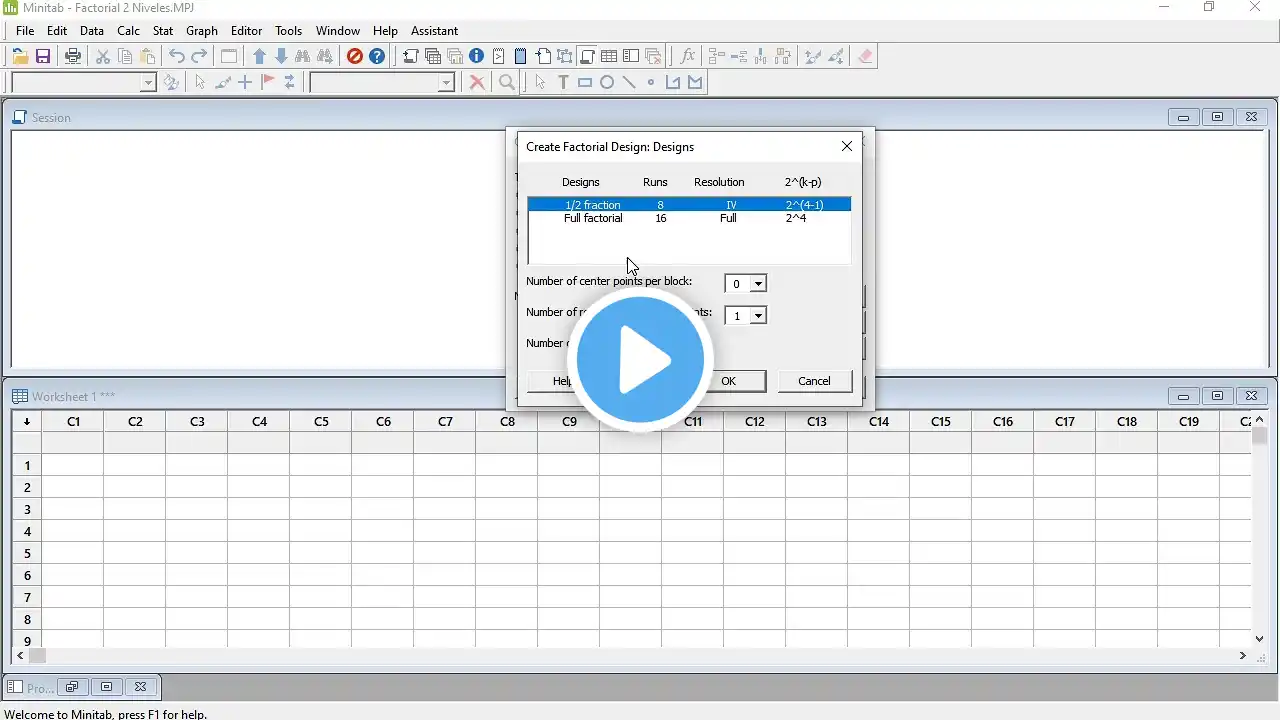The height and width of the screenshot is (720, 1280).
Task: Restore the minimized Project Manager window
Action: (x=72, y=687)
